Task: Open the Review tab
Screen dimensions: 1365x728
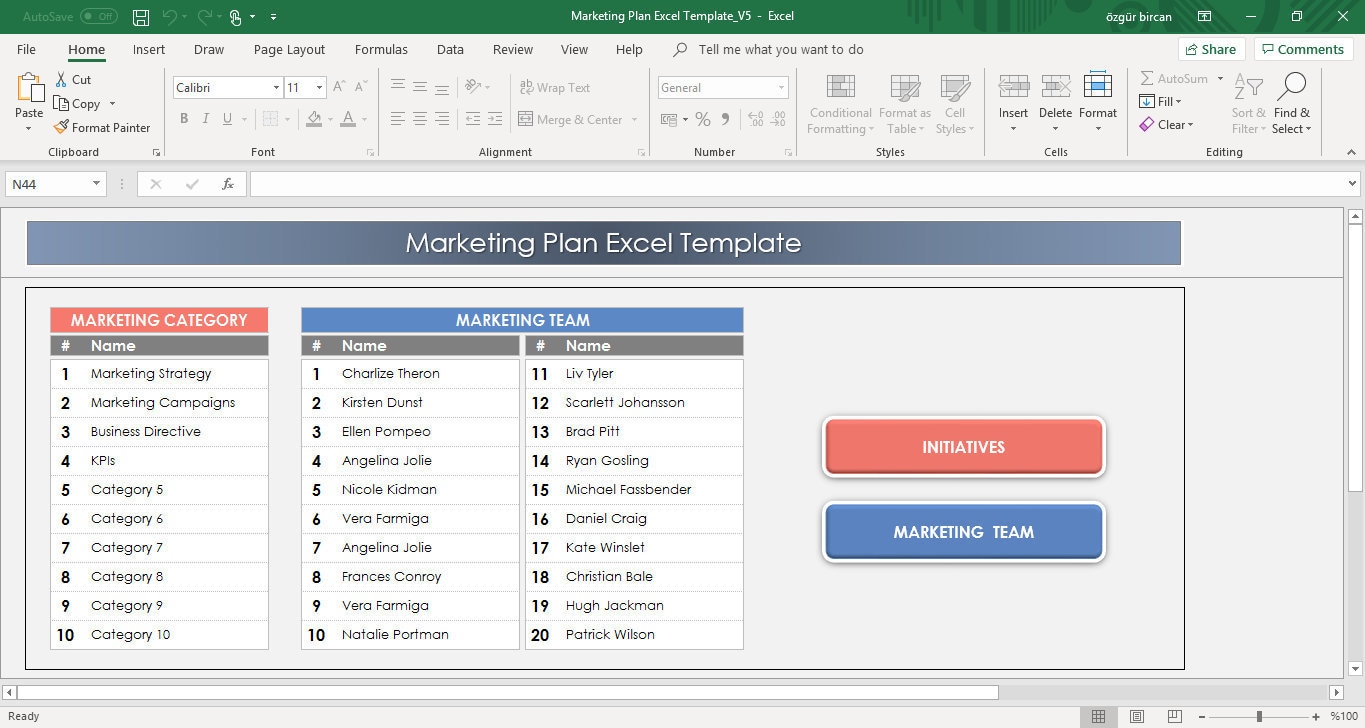Action: click(x=512, y=49)
